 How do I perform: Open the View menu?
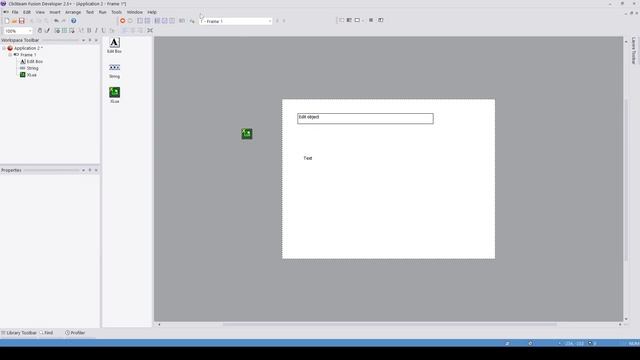[40, 12]
